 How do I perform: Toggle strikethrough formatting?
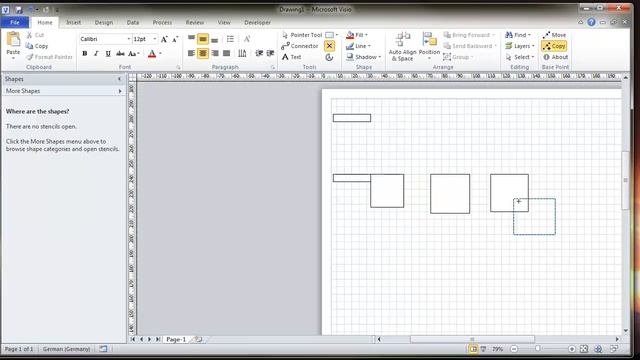coord(120,53)
